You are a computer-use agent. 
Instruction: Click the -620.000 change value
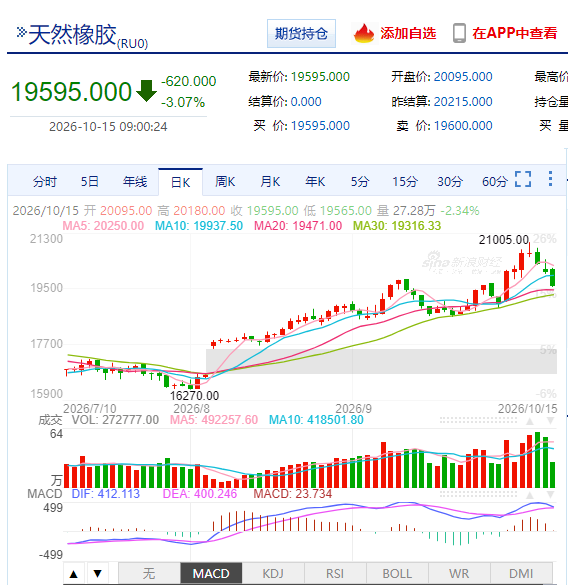coord(189,81)
